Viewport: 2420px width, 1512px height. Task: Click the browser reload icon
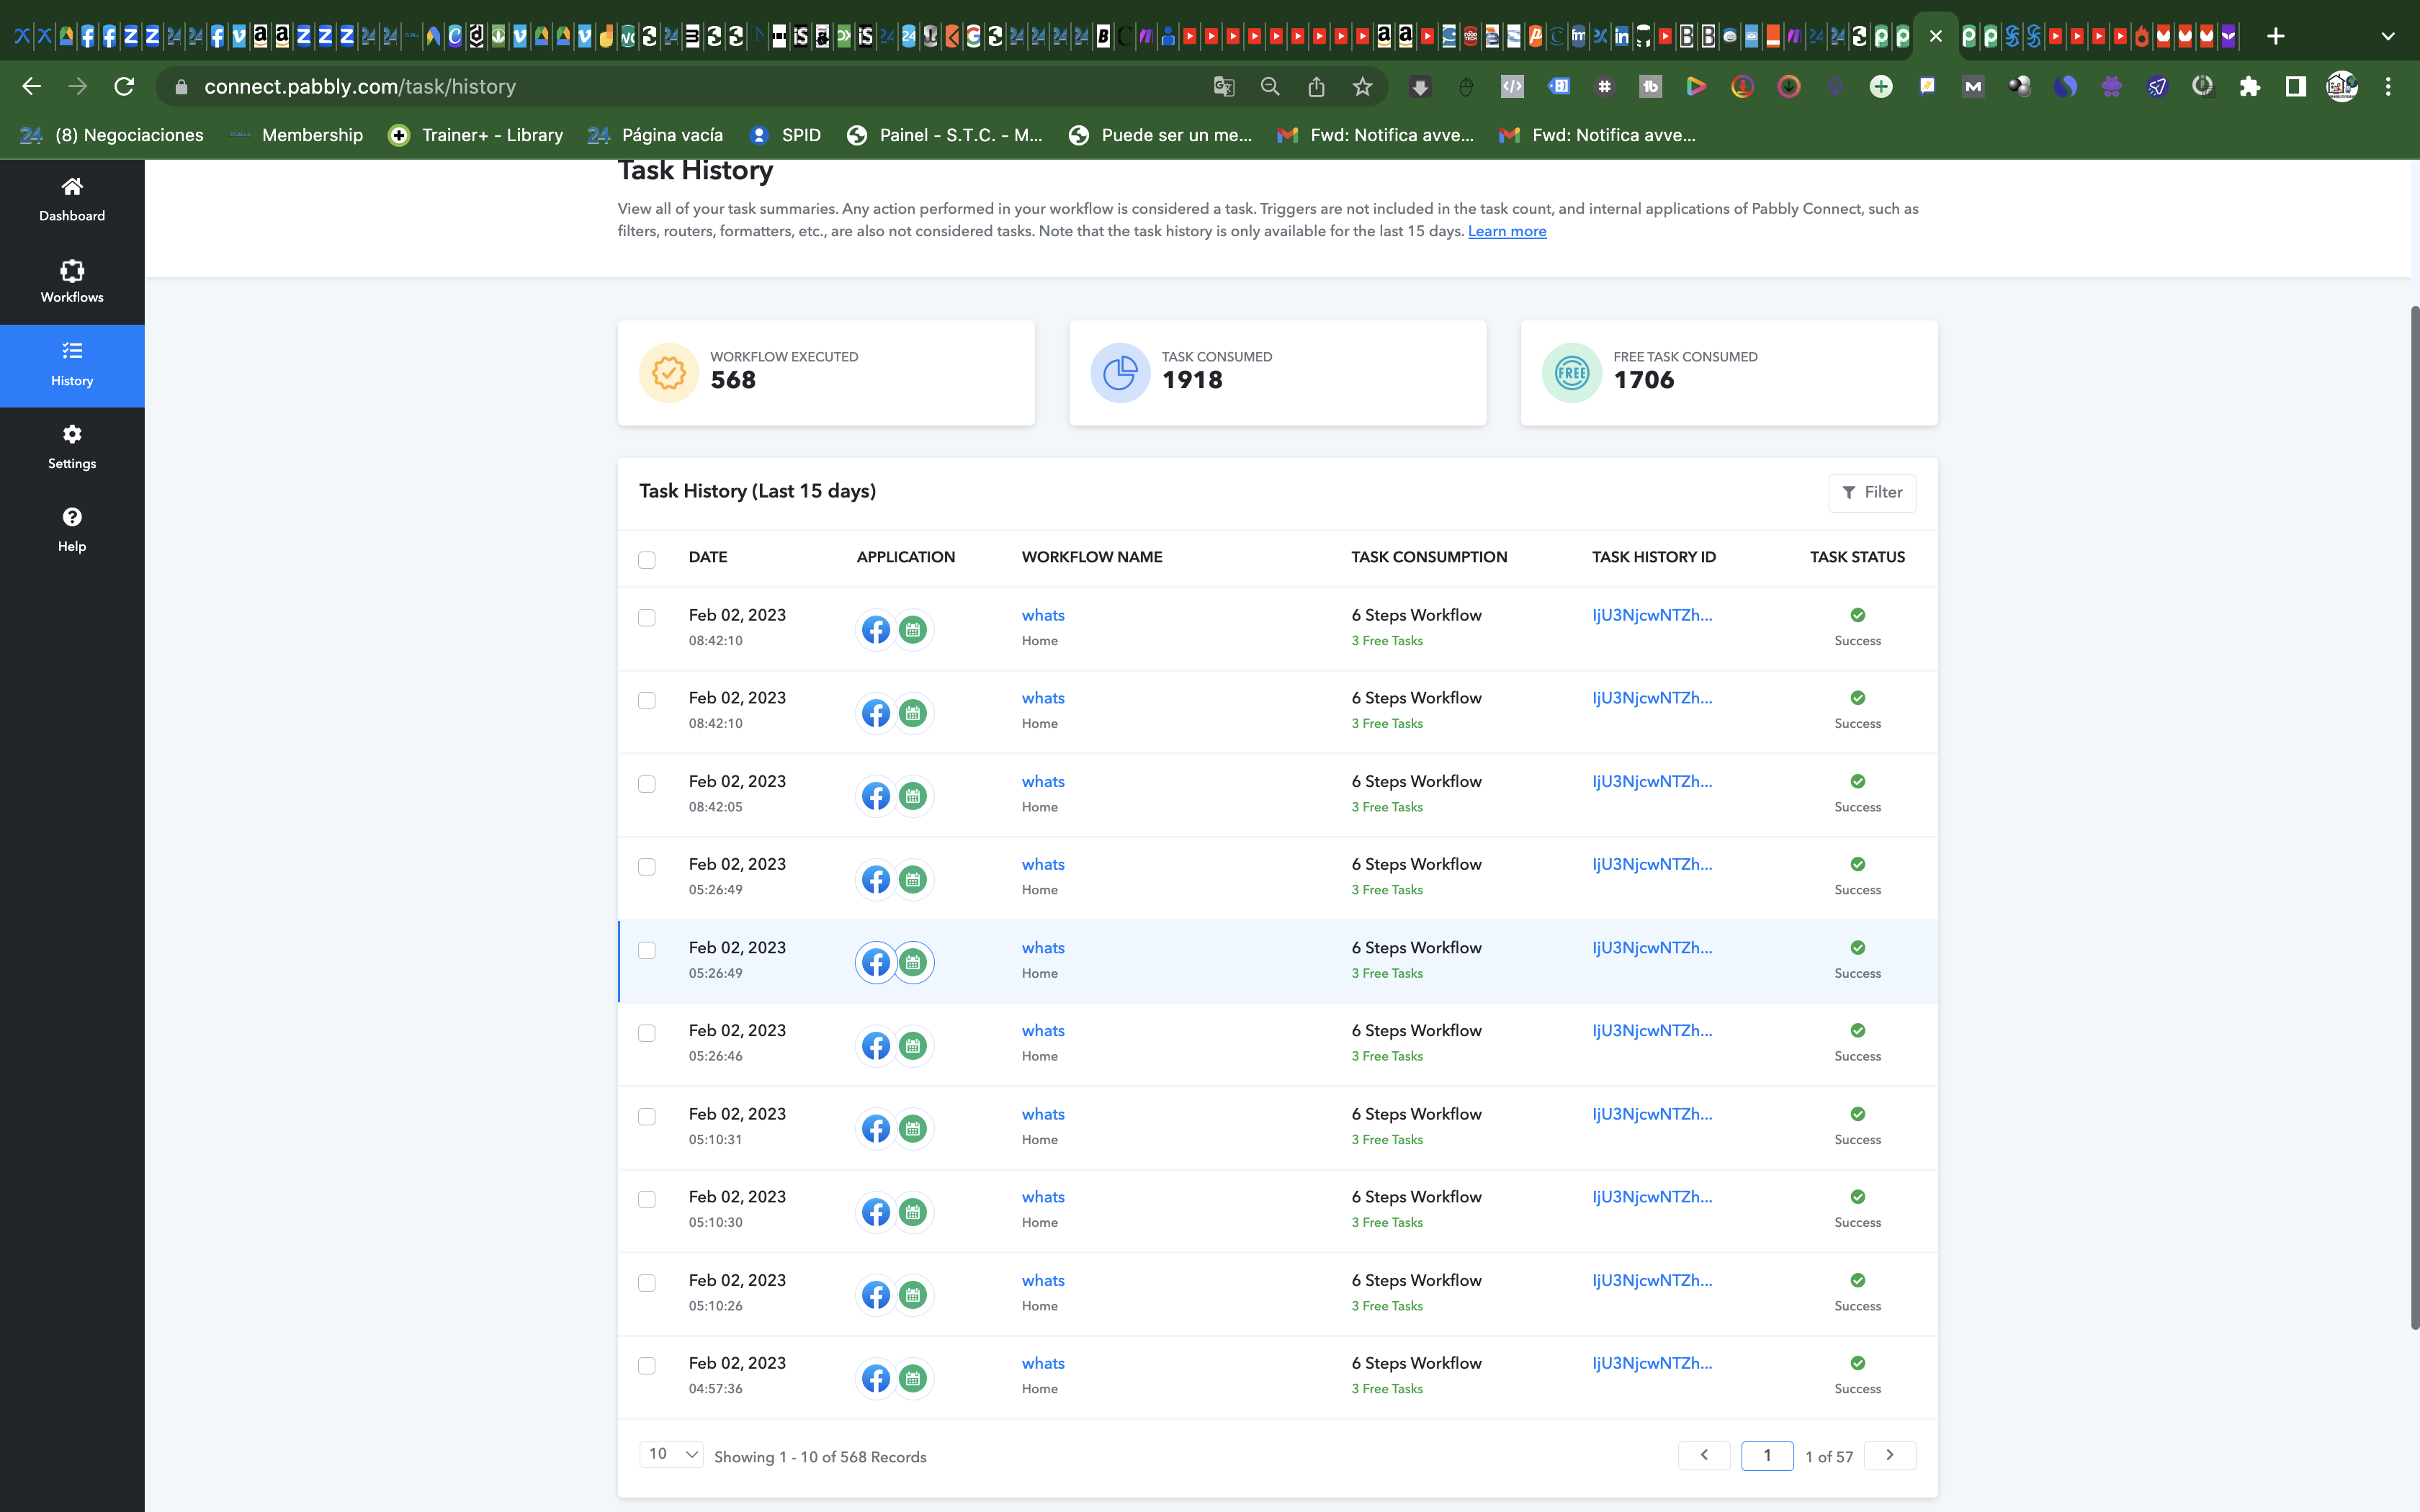point(124,87)
